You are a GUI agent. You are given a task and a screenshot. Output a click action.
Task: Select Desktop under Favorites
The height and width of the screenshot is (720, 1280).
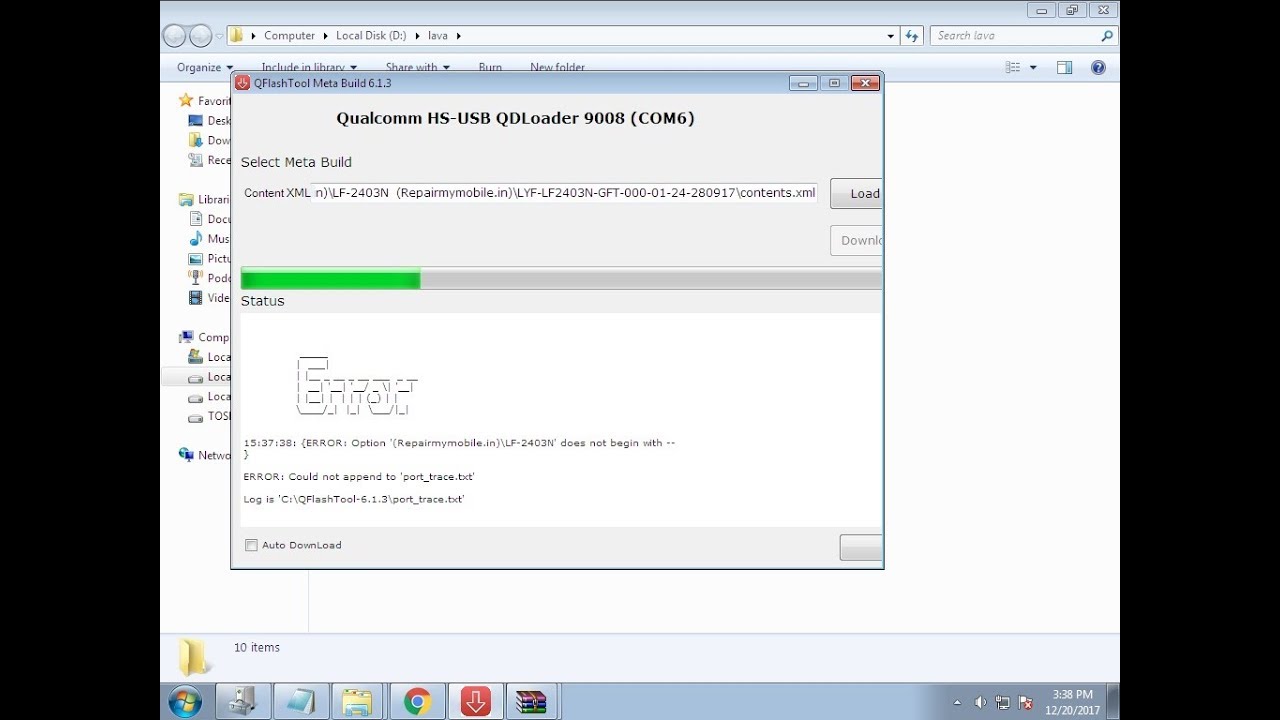[x=210, y=121]
